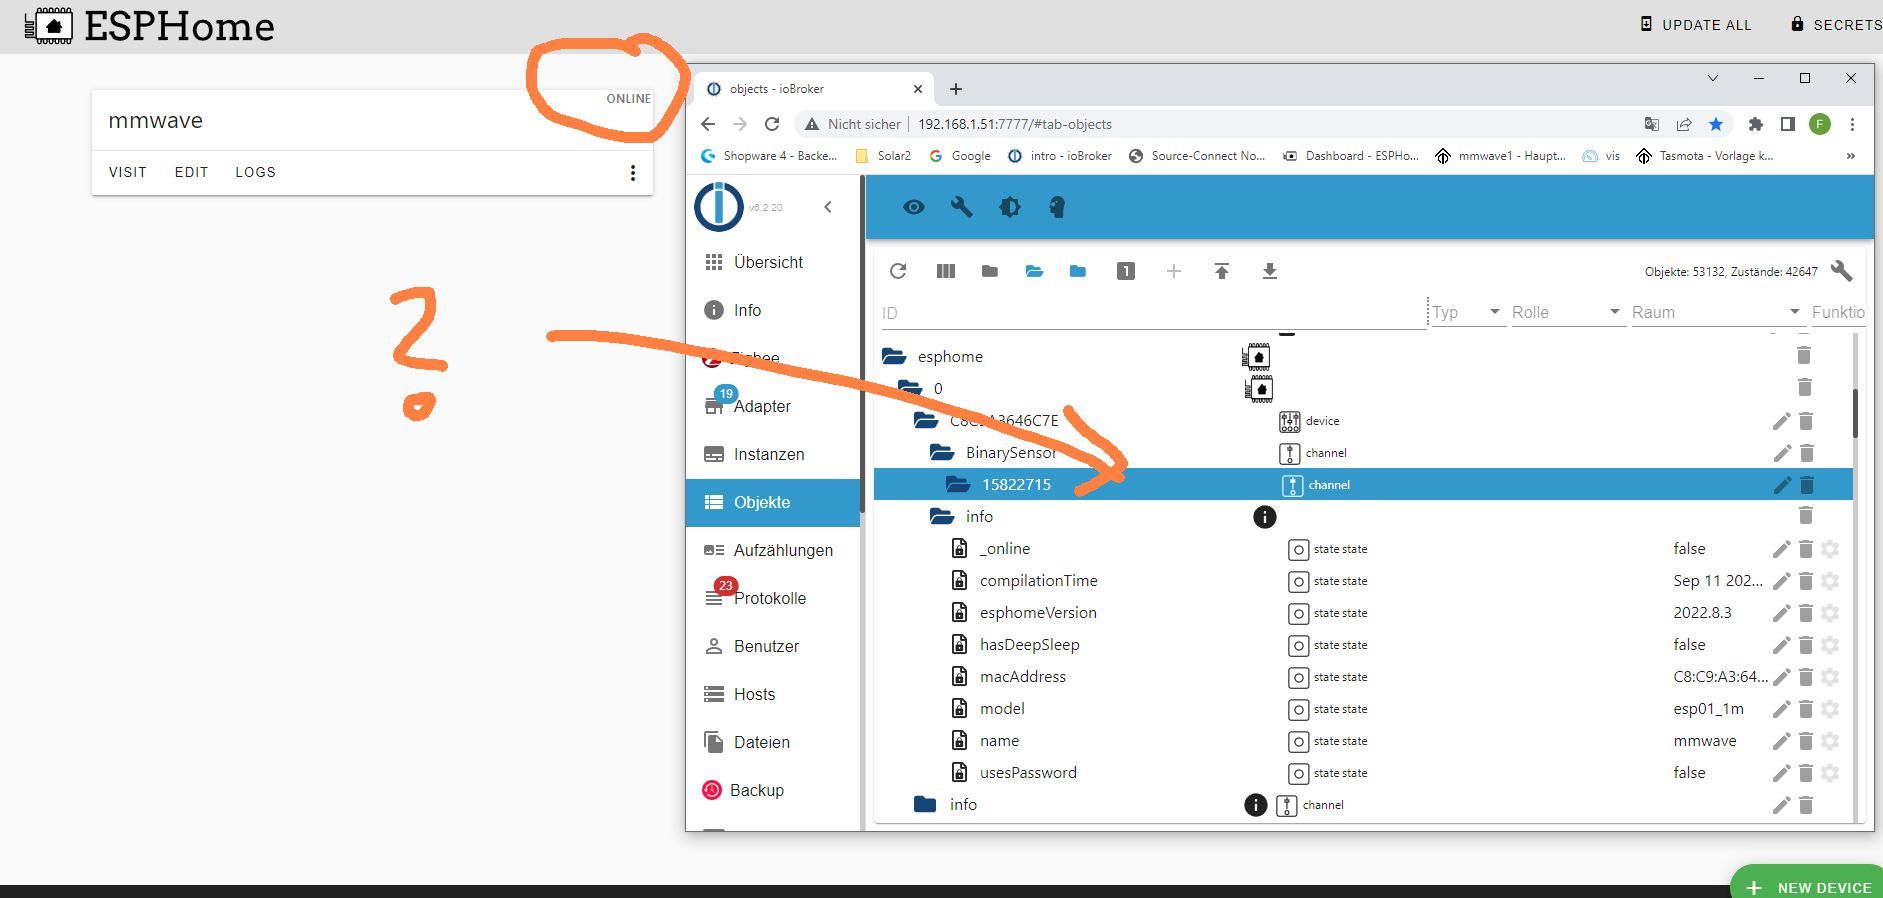Collapse the BinarySensor folder
1883x898 pixels.
click(941, 453)
